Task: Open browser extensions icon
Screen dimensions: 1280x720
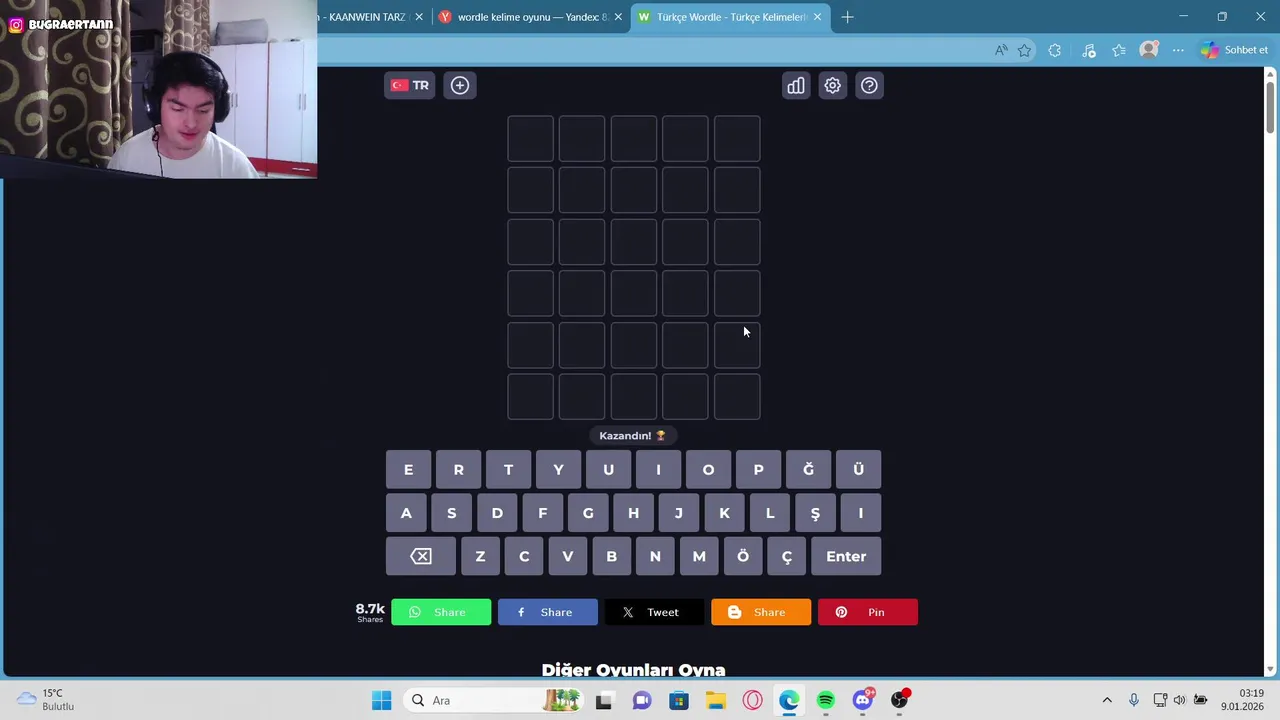Action: tap(1054, 50)
